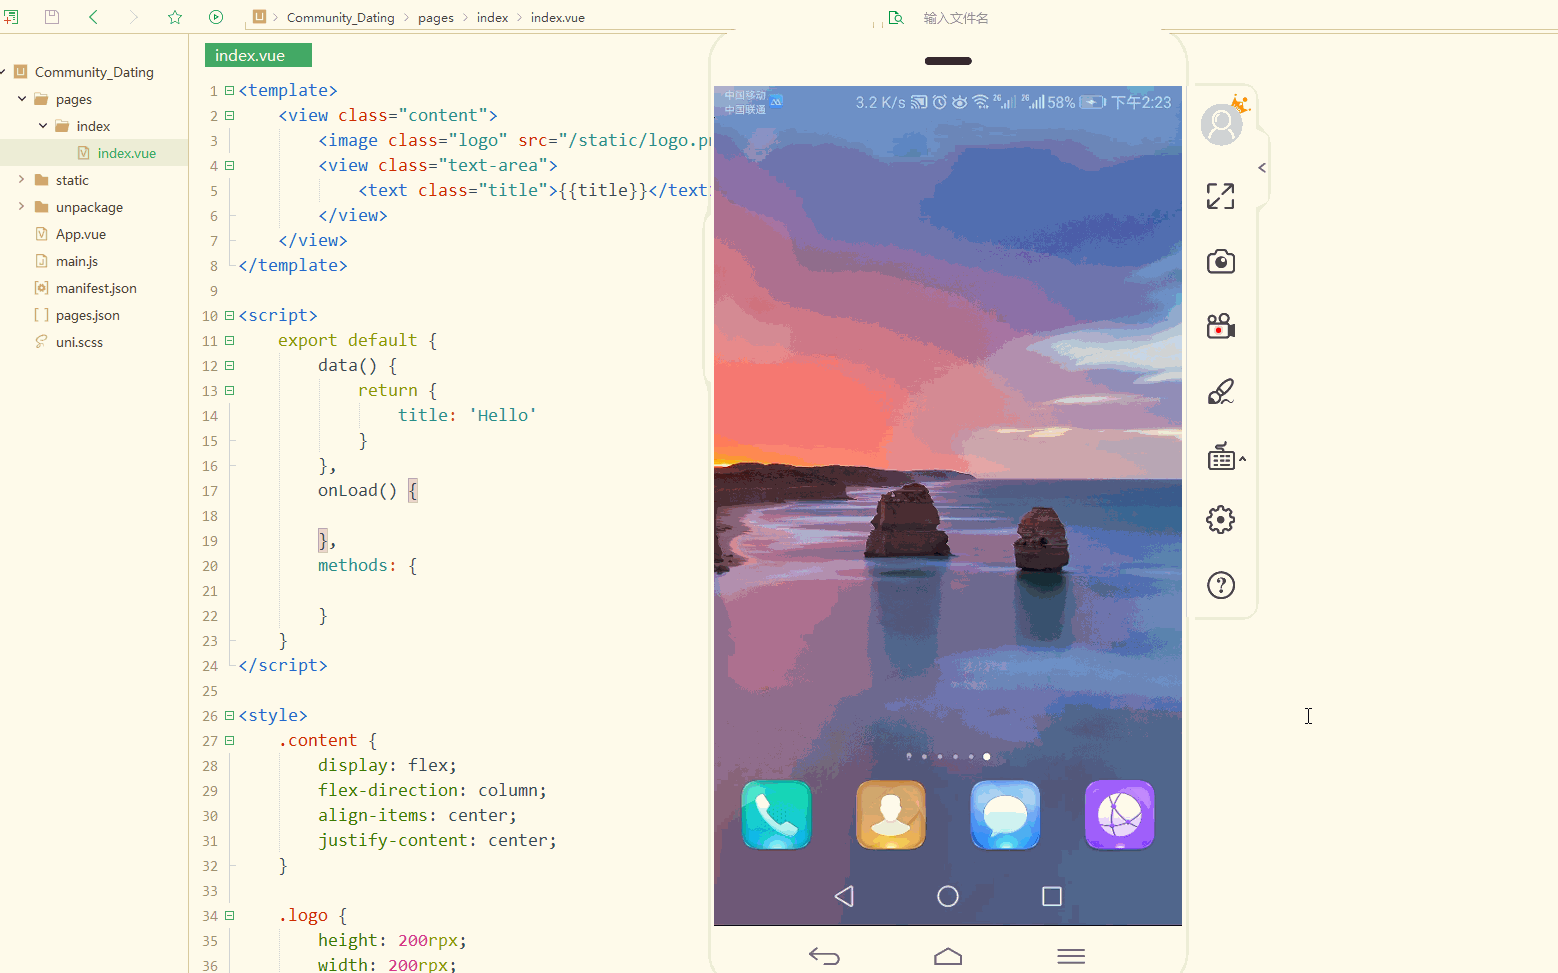Image resolution: width=1558 pixels, height=973 pixels.
Task: Take a screenshot of the phone screen
Action: pyautogui.click(x=1221, y=261)
